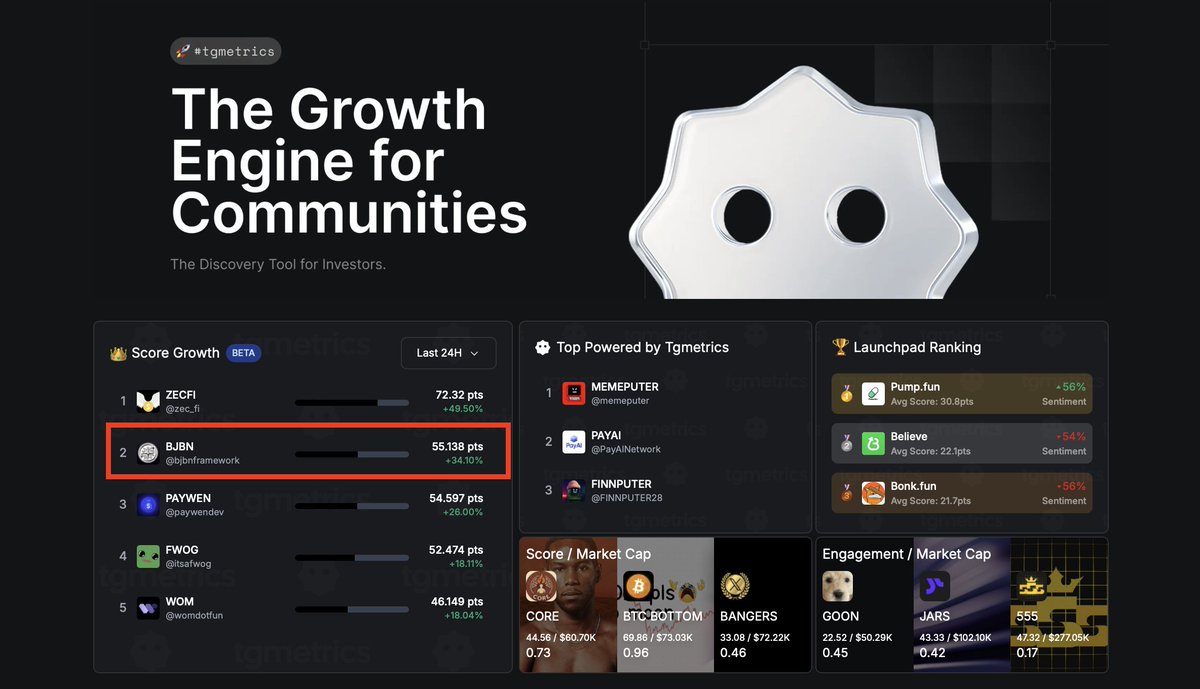Click the GOON dog avatar icon
Image resolution: width=1200 pixels, height=689 pixels.
click(x=837, y=586)
